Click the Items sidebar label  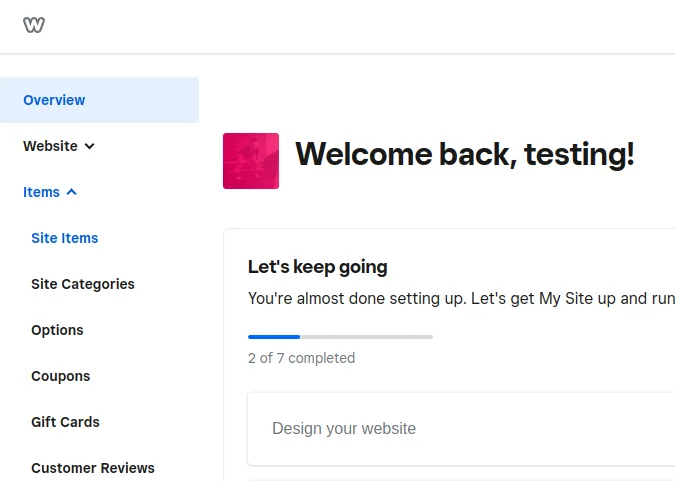41,192
